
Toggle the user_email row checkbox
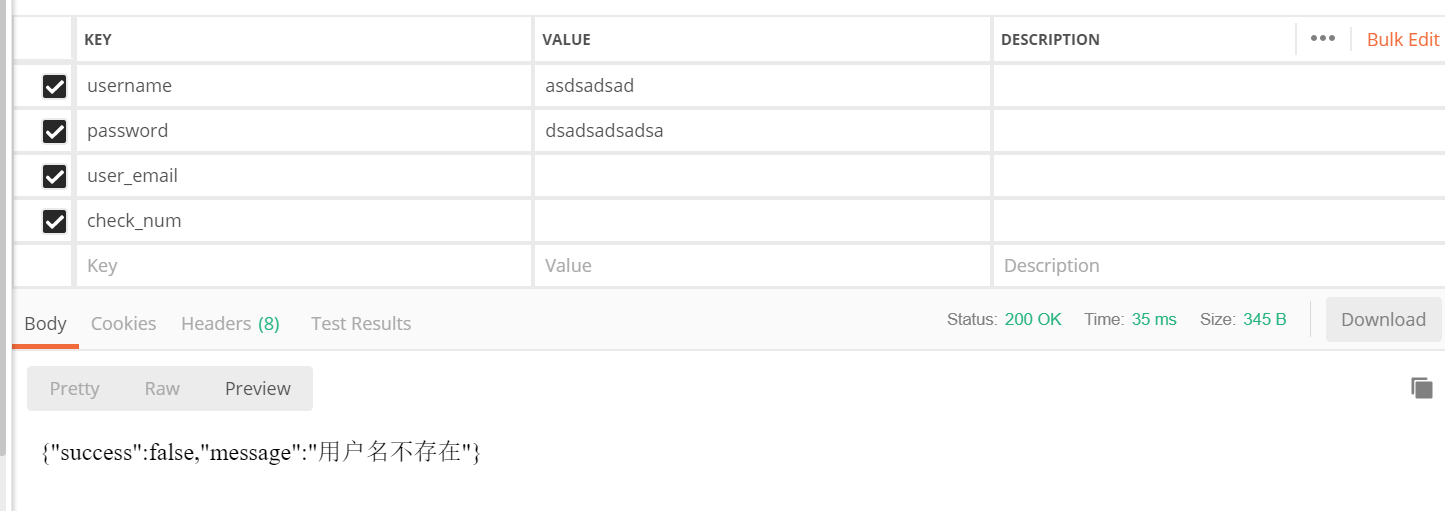(x=54, y=176)
